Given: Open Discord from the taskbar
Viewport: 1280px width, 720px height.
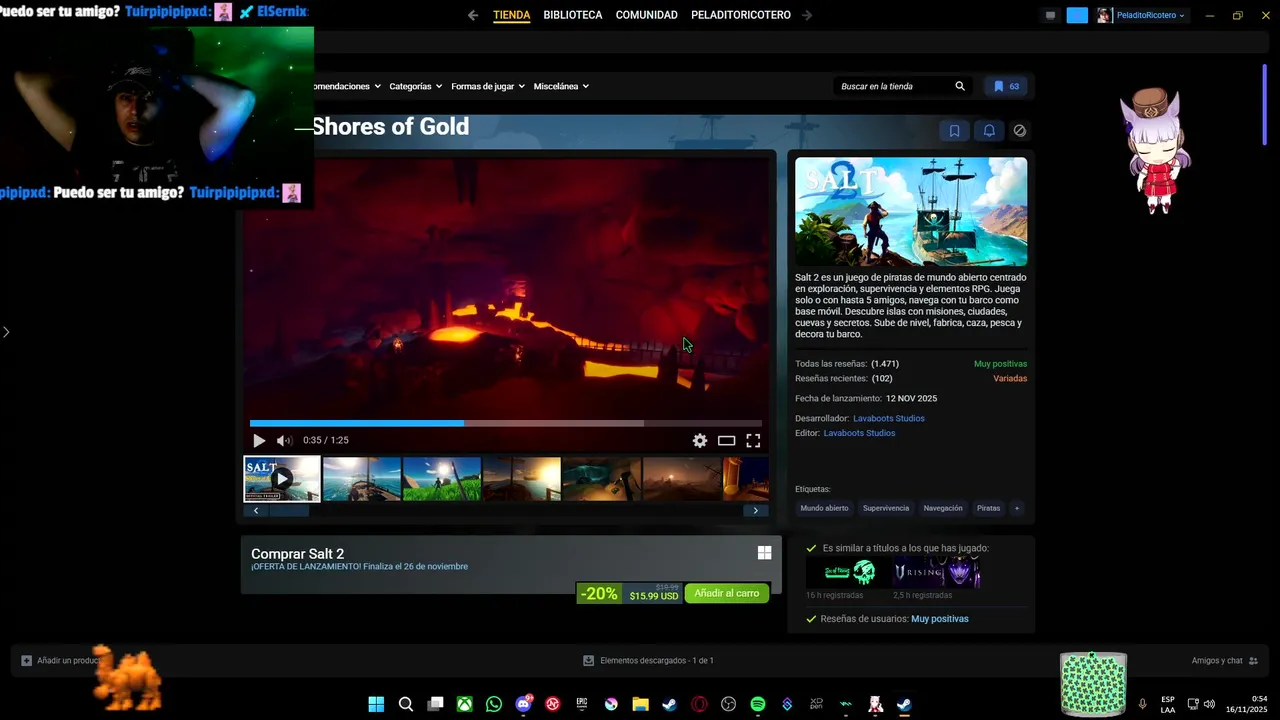Looking at the screenshot, I should (x=523, y=704).
